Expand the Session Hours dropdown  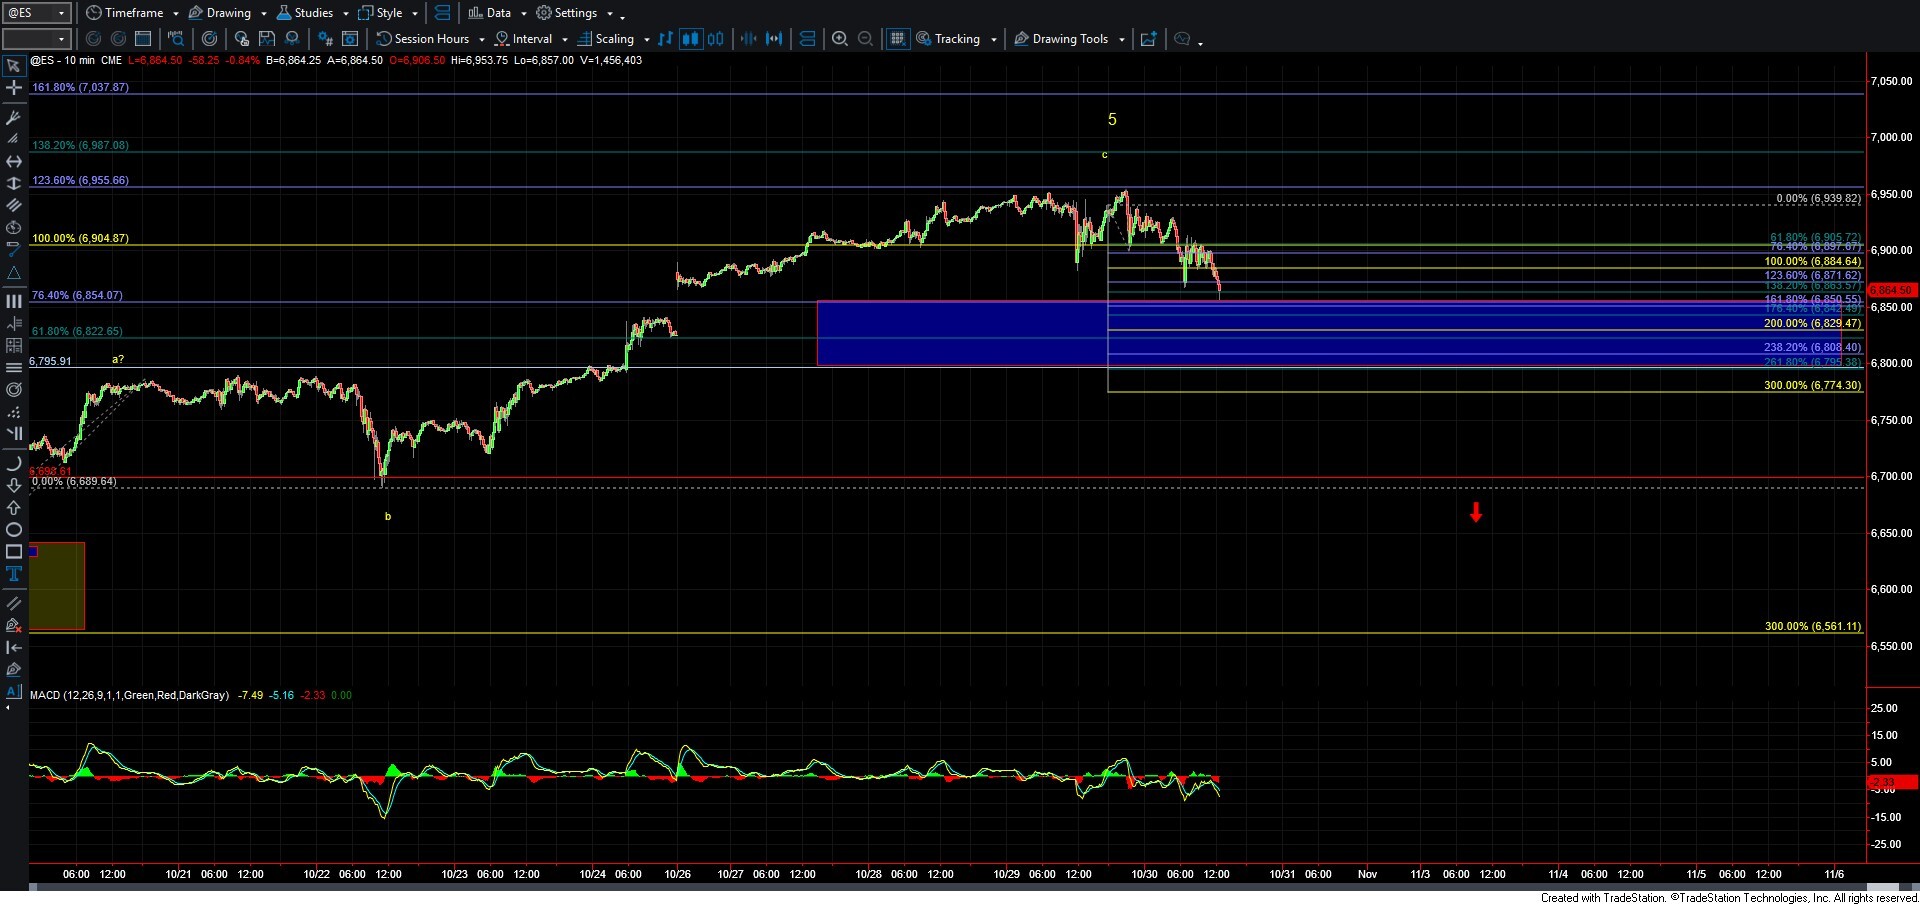click(430, 39)
